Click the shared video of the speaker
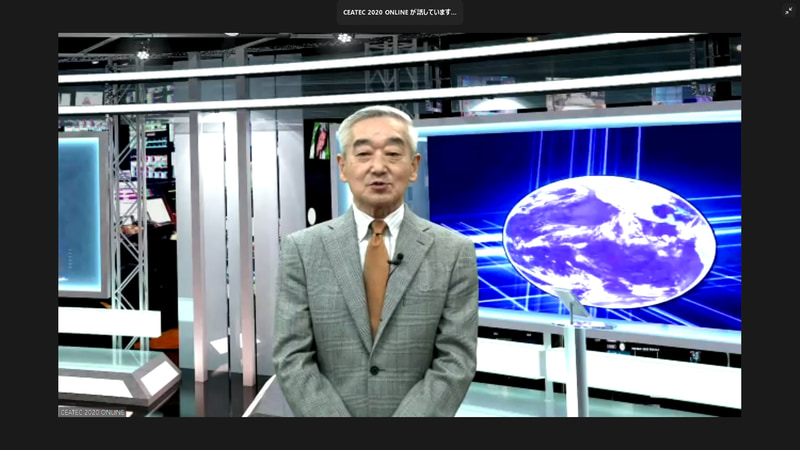 pos(399,225)
